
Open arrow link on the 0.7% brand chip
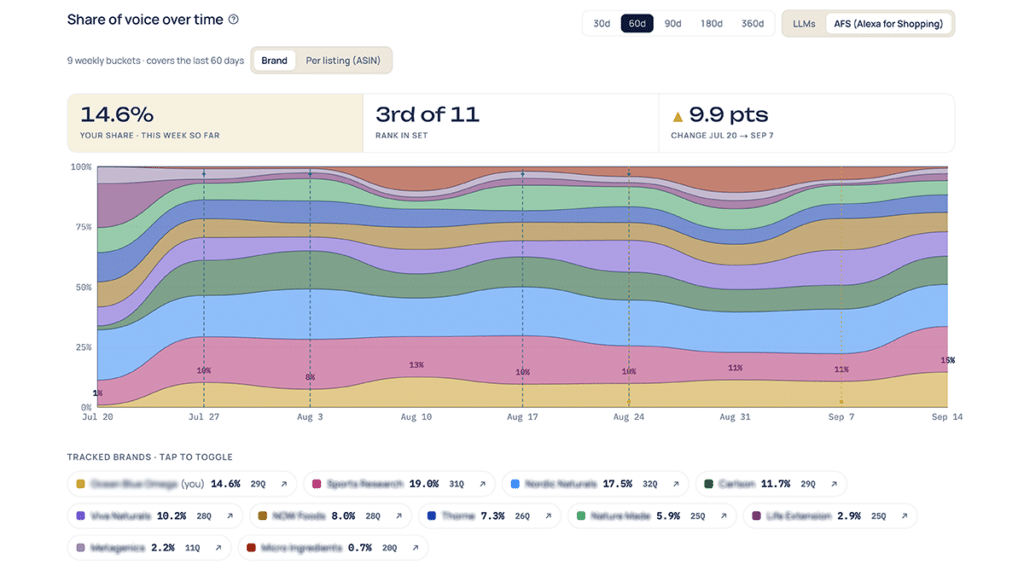click(x=415, y=548)
